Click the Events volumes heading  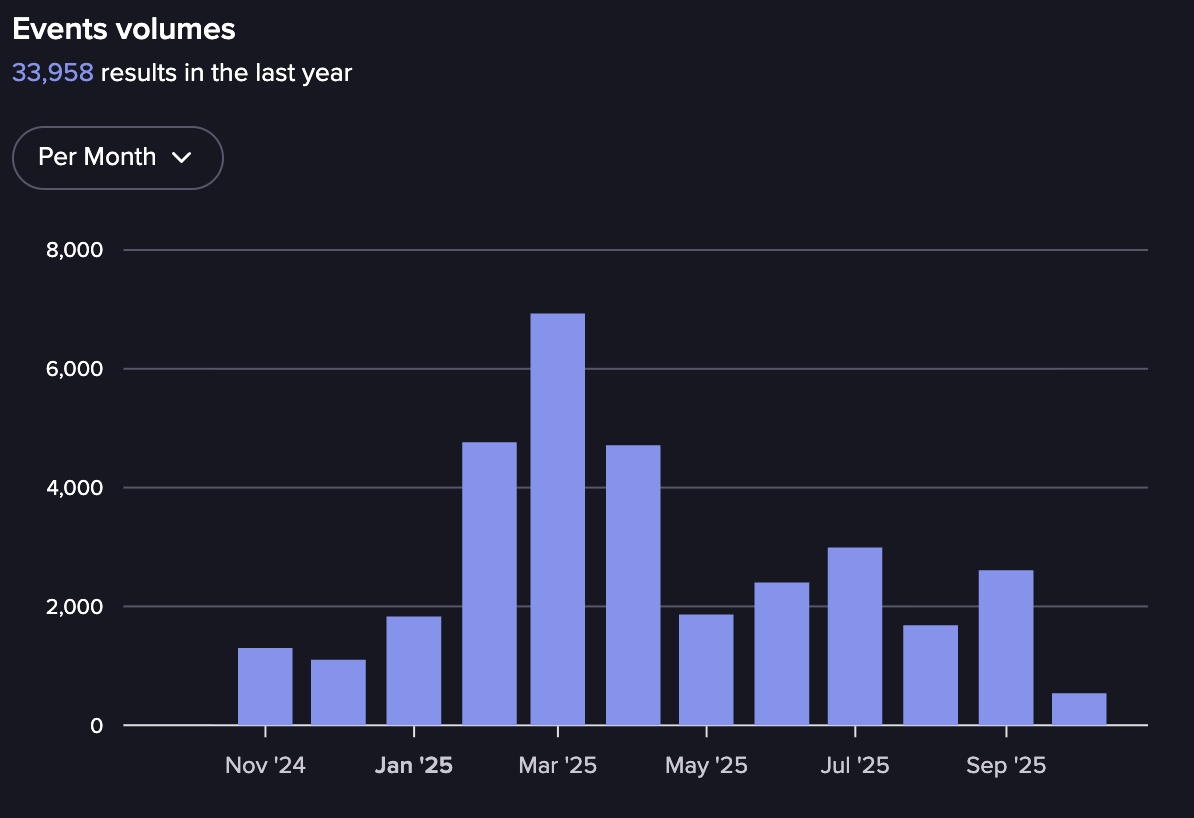point(124,29)
